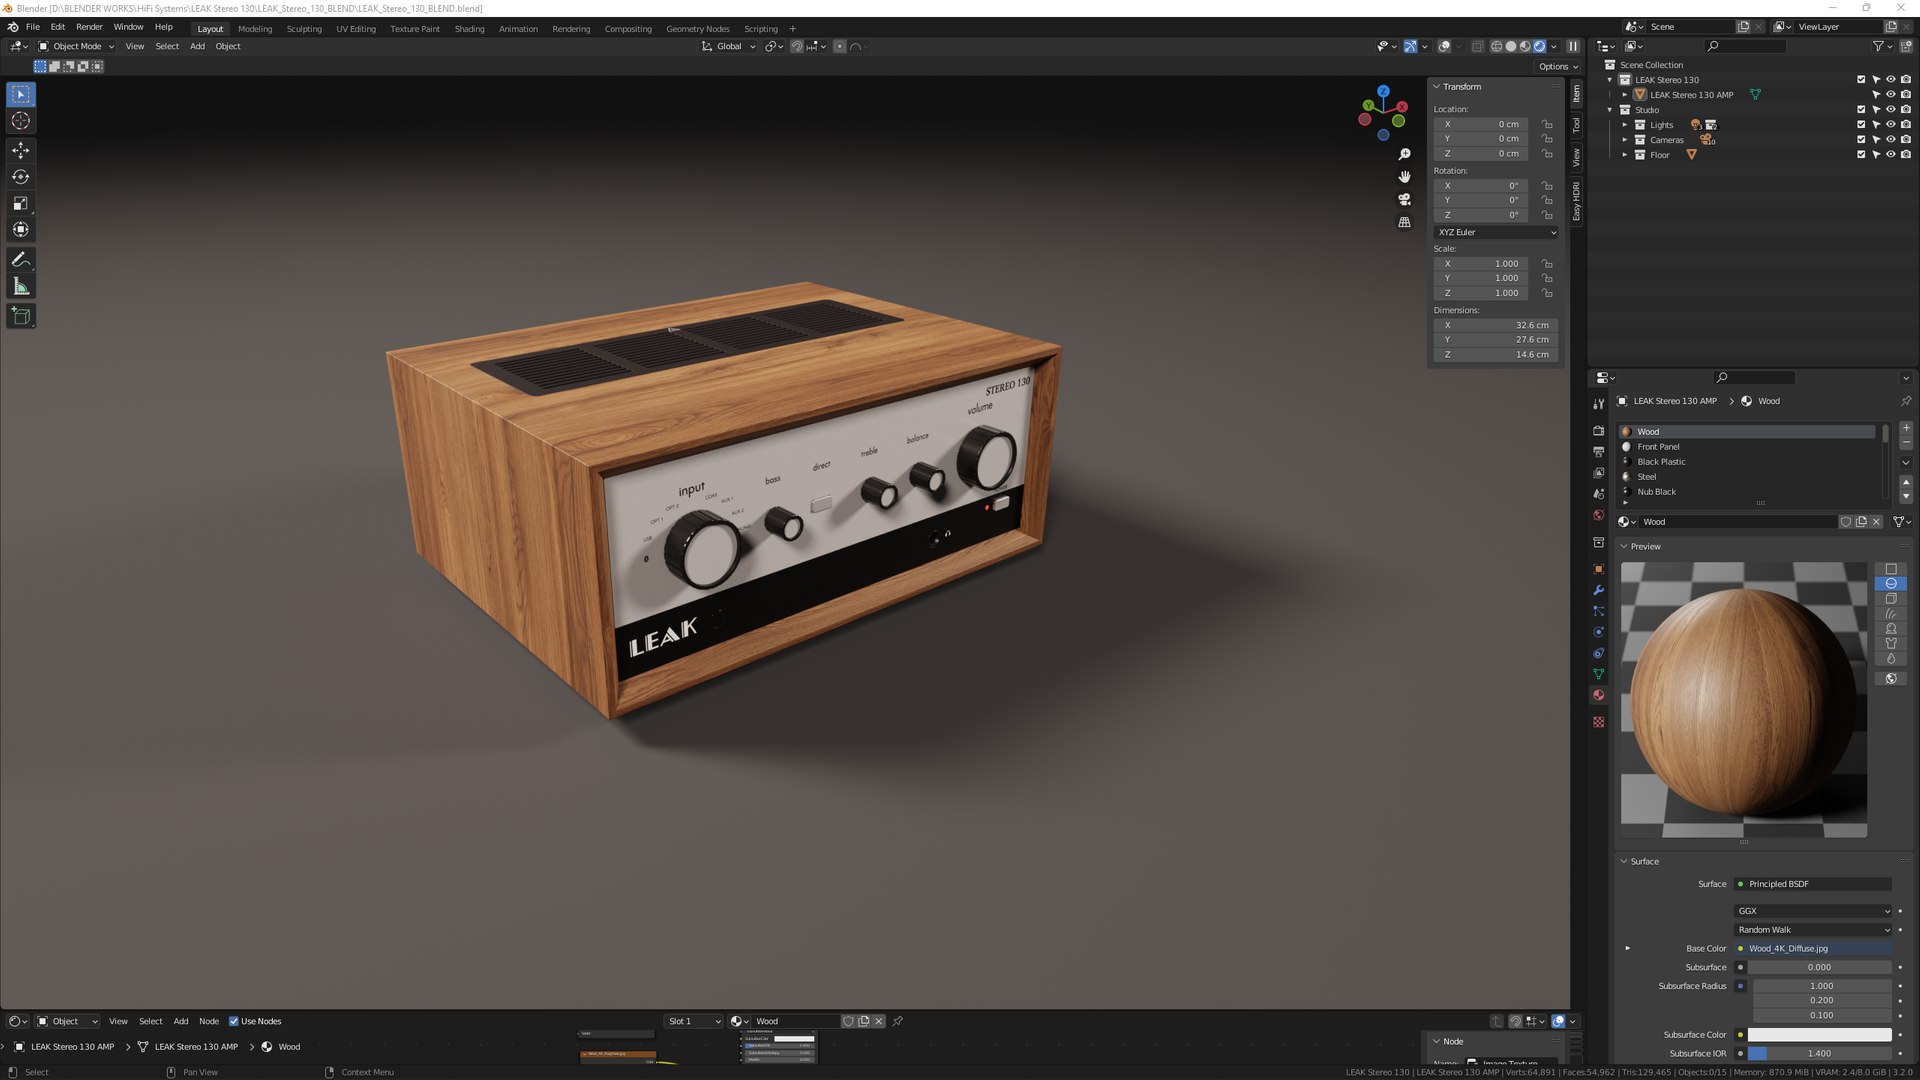The image size is (1920, 1080).
Task: Open the Tool properties tab (wrench screwdriver)
Action: (x=1598, y=404)
